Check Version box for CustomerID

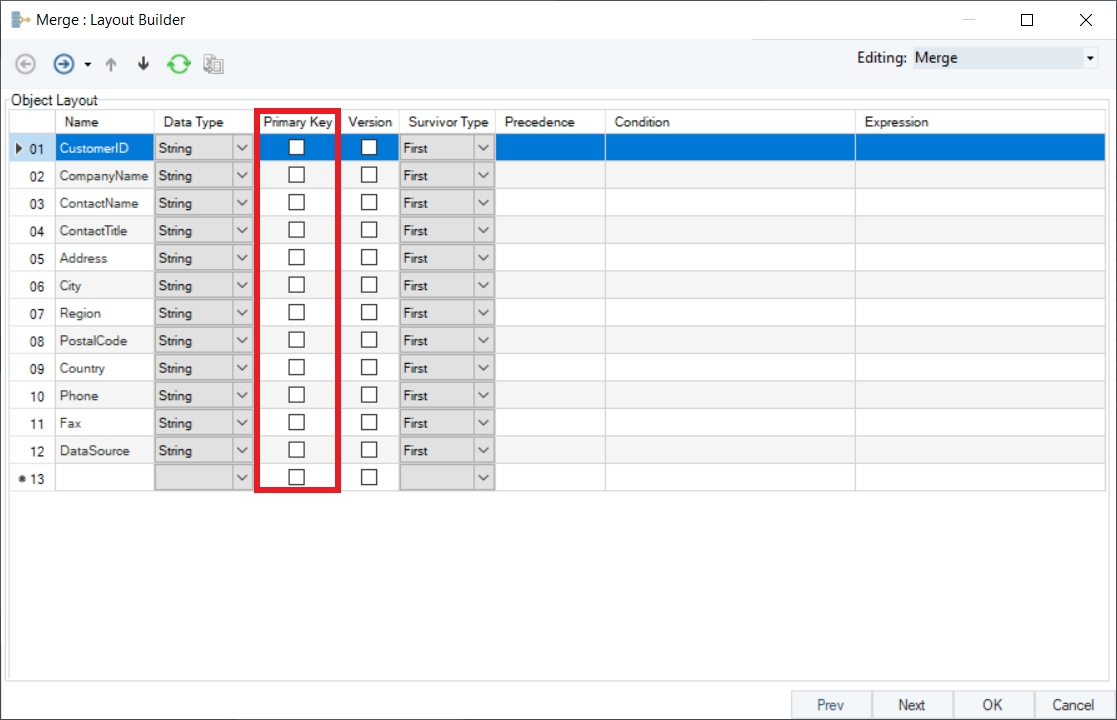(x=369, y=147)
